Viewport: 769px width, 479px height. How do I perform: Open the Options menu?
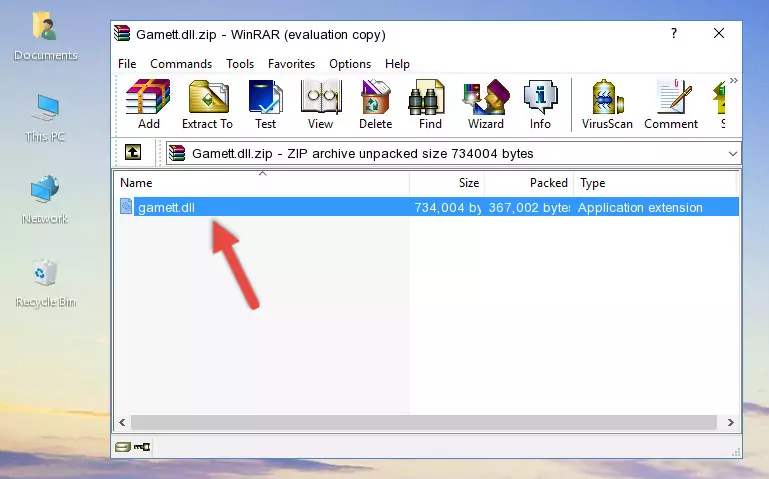point(350,64)
